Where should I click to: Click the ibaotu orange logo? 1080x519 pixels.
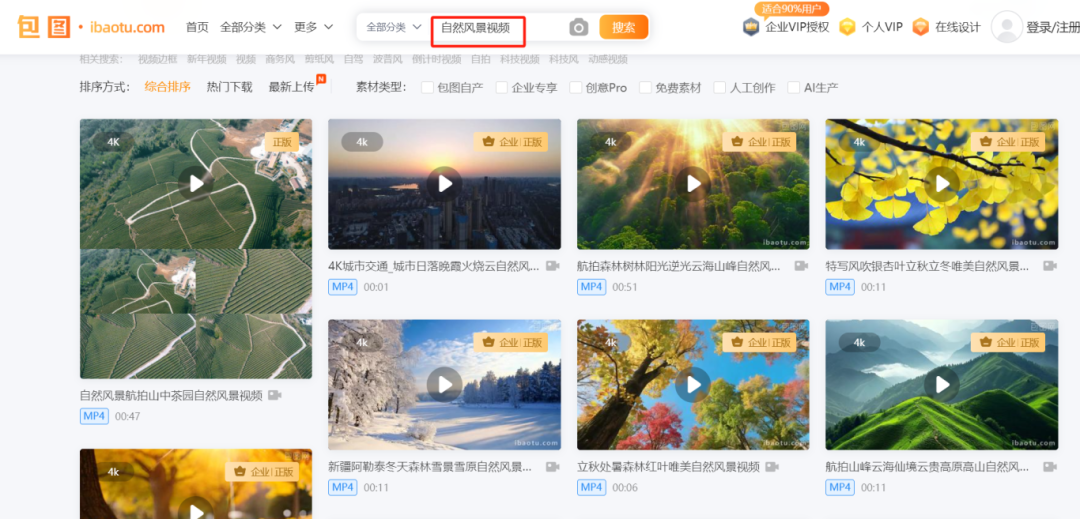coord(90,28)
